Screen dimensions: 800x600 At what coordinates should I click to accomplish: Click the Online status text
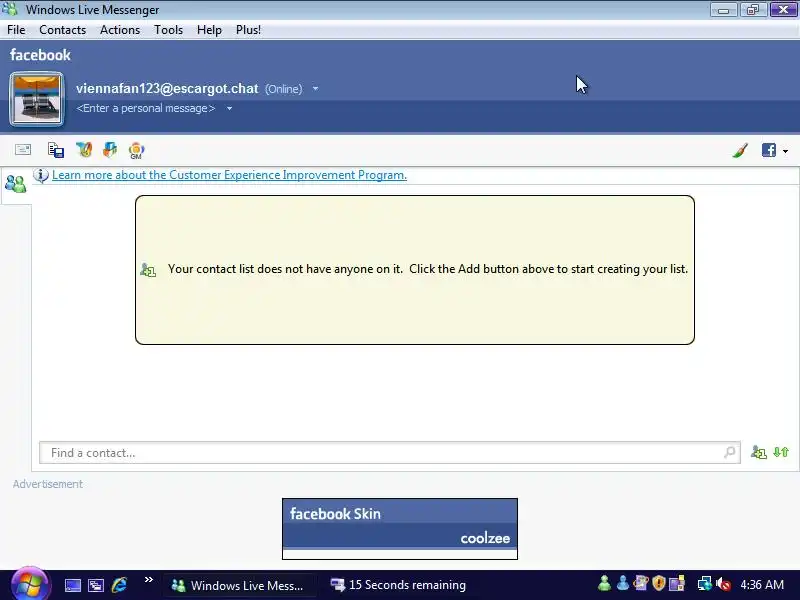(x=284, y=89)
